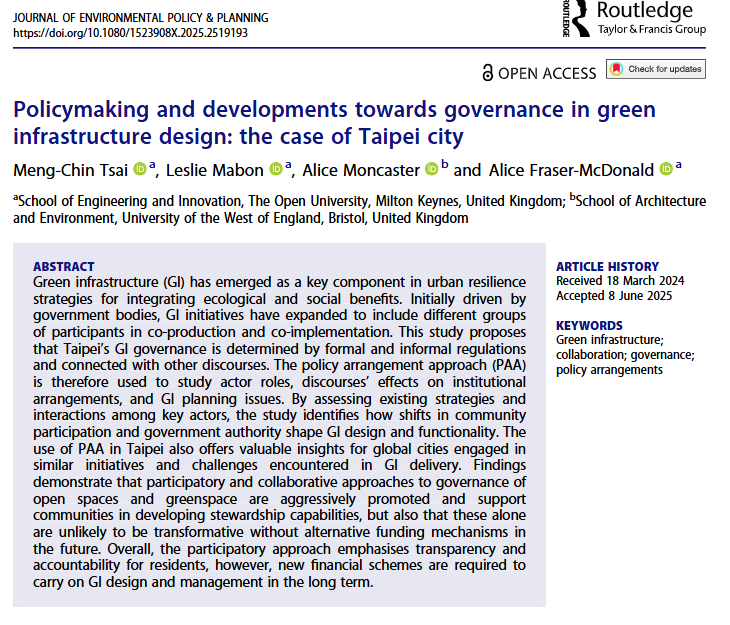The image size is (730, 625).
Task: Click the KEYWORDS heading
Action: click(x=589, y=325)
